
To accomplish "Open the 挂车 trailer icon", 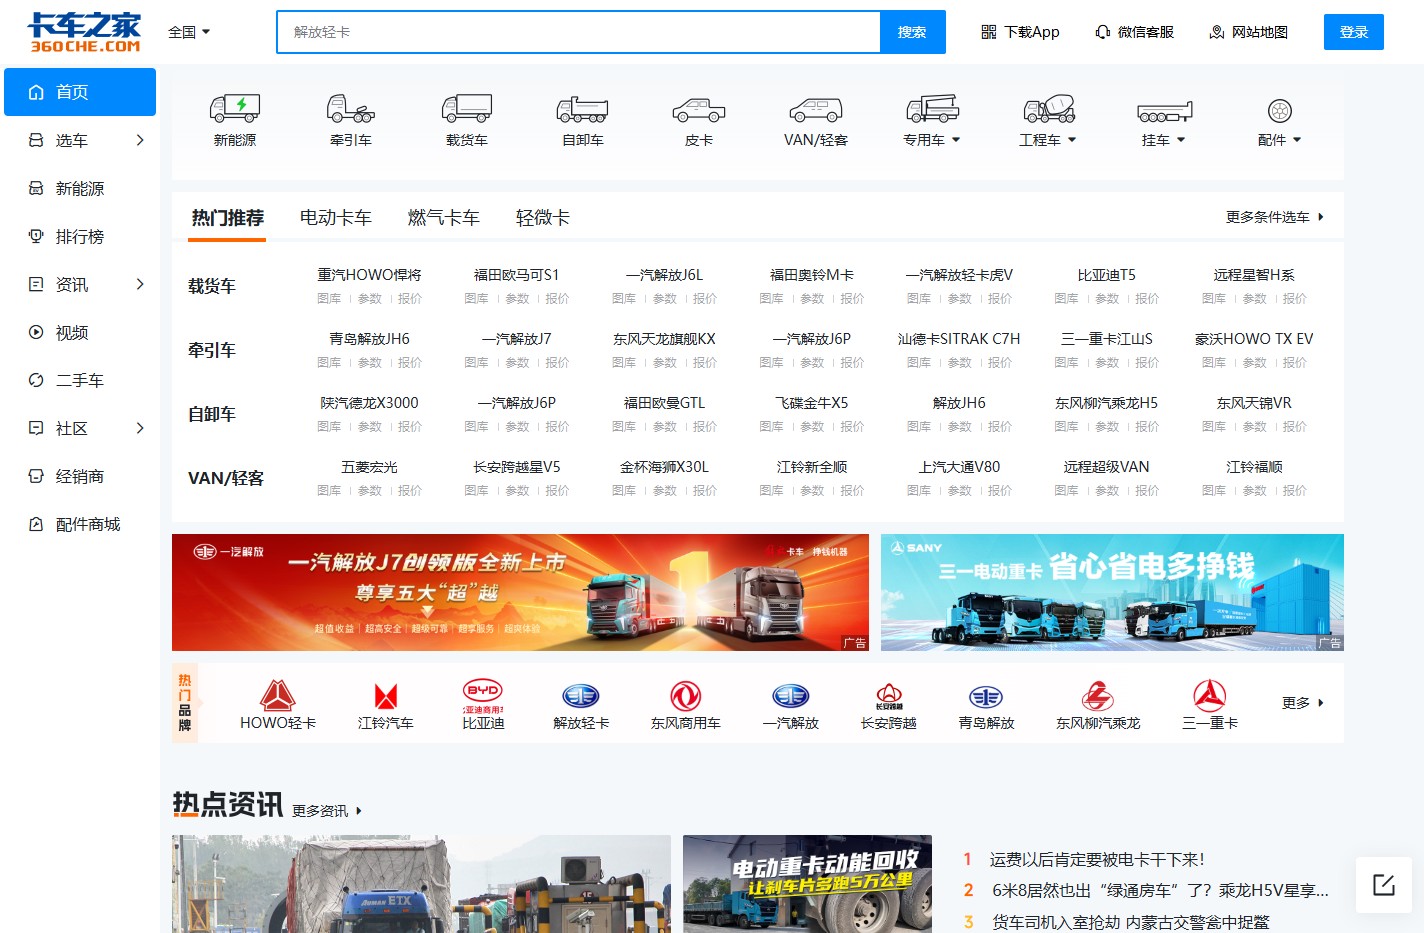I will pyautogui.click(x=1165, y=110).
